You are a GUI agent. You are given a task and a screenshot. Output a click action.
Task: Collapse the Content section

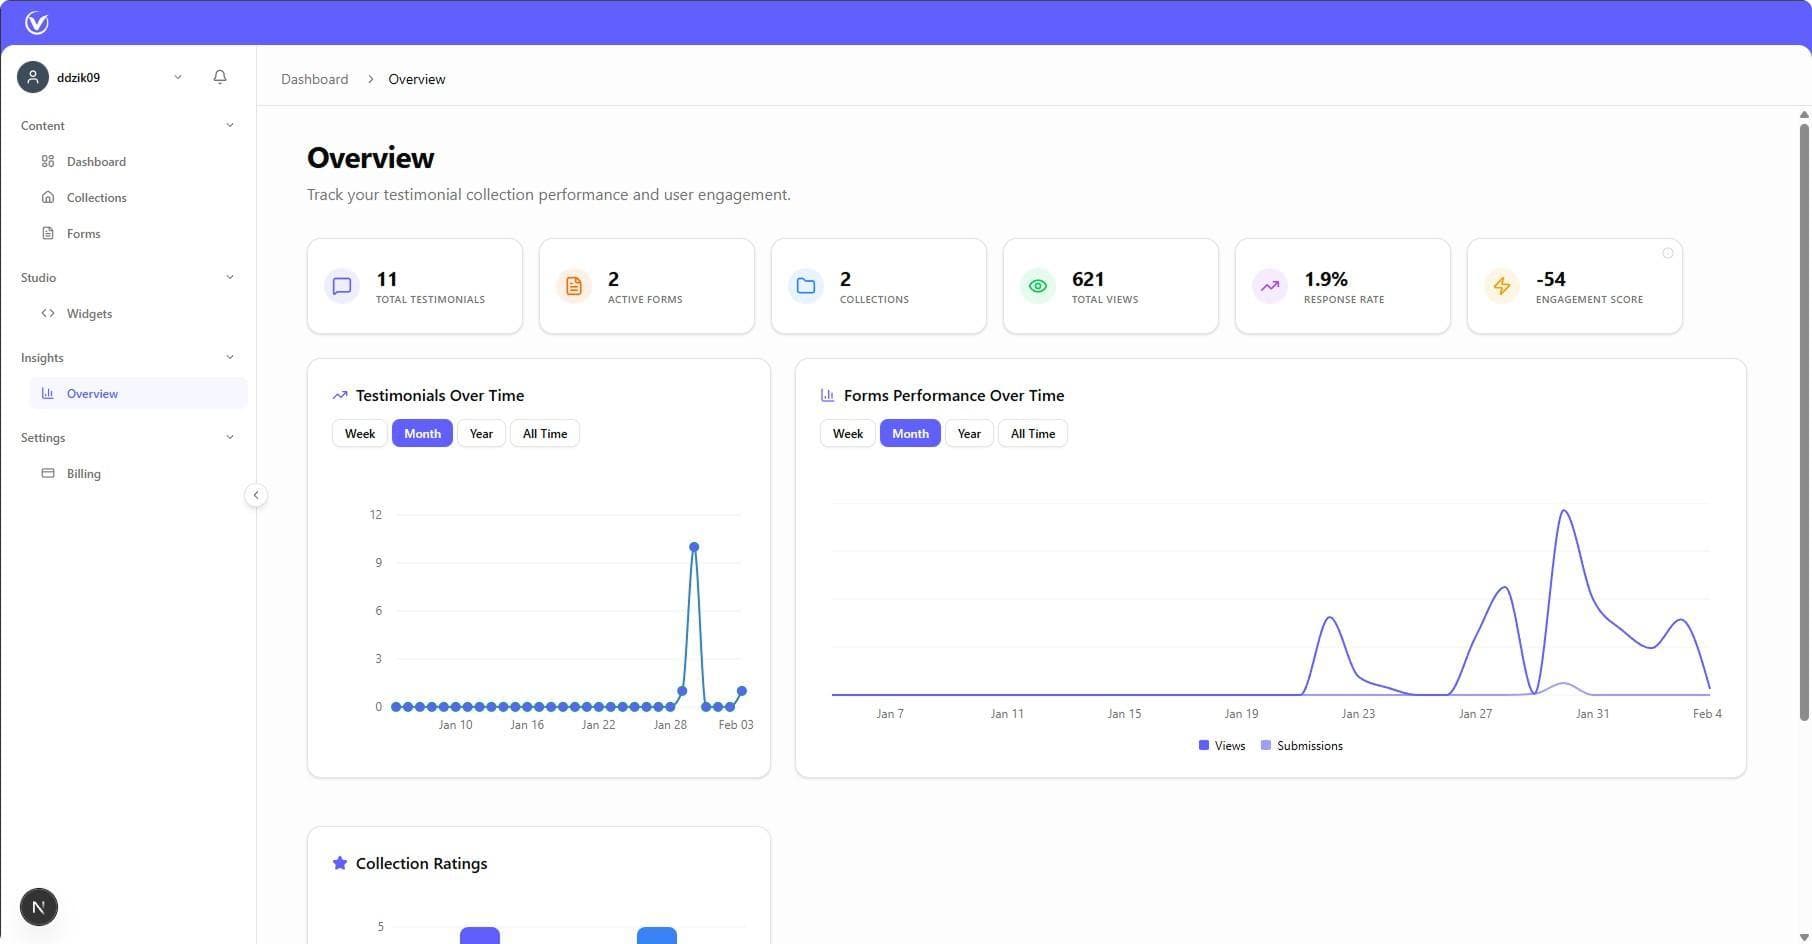coord(230,125)
